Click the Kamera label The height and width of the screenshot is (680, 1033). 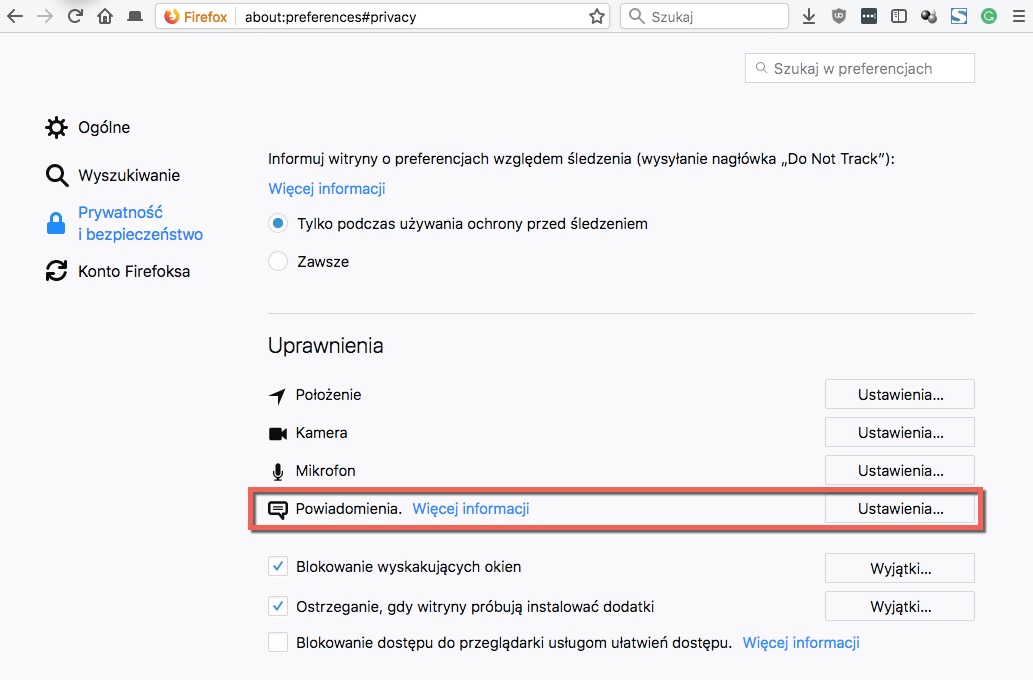pos(321,433)
